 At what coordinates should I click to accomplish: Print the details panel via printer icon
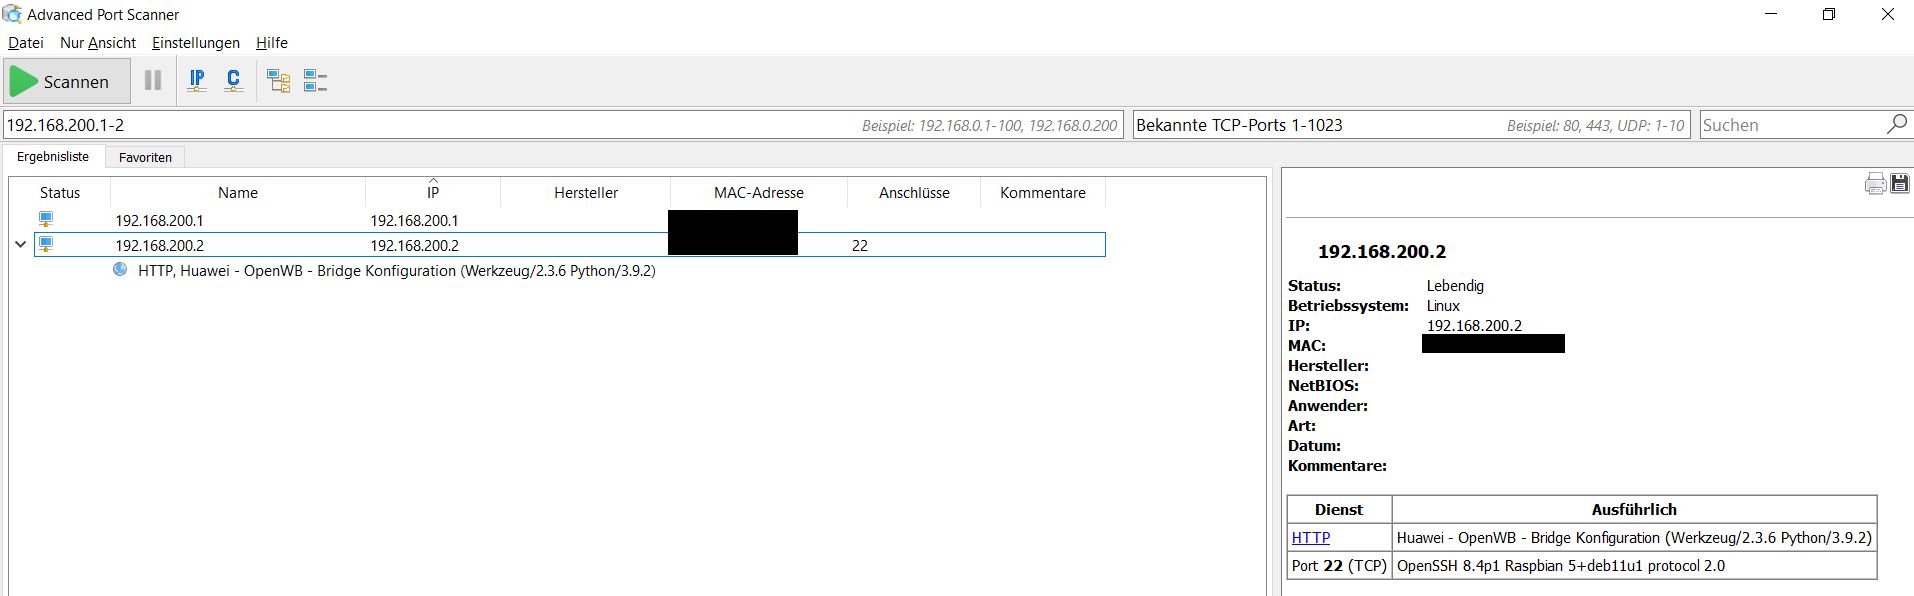click(x=1875, y=184)
